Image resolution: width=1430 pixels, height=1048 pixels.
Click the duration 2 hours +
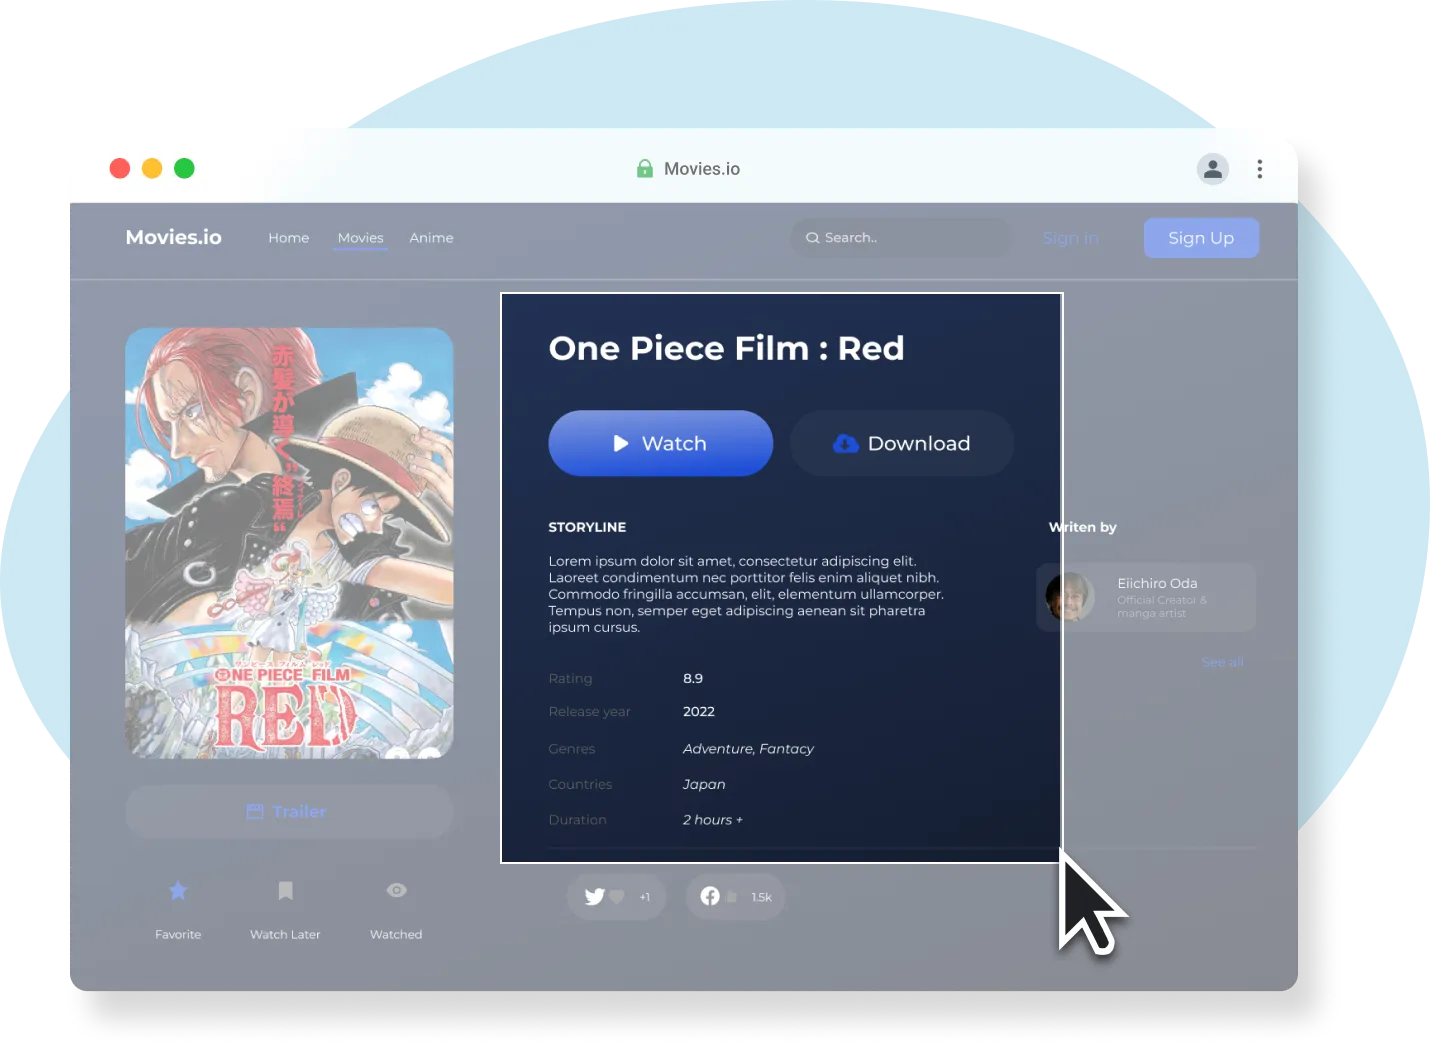pos(713,820)
